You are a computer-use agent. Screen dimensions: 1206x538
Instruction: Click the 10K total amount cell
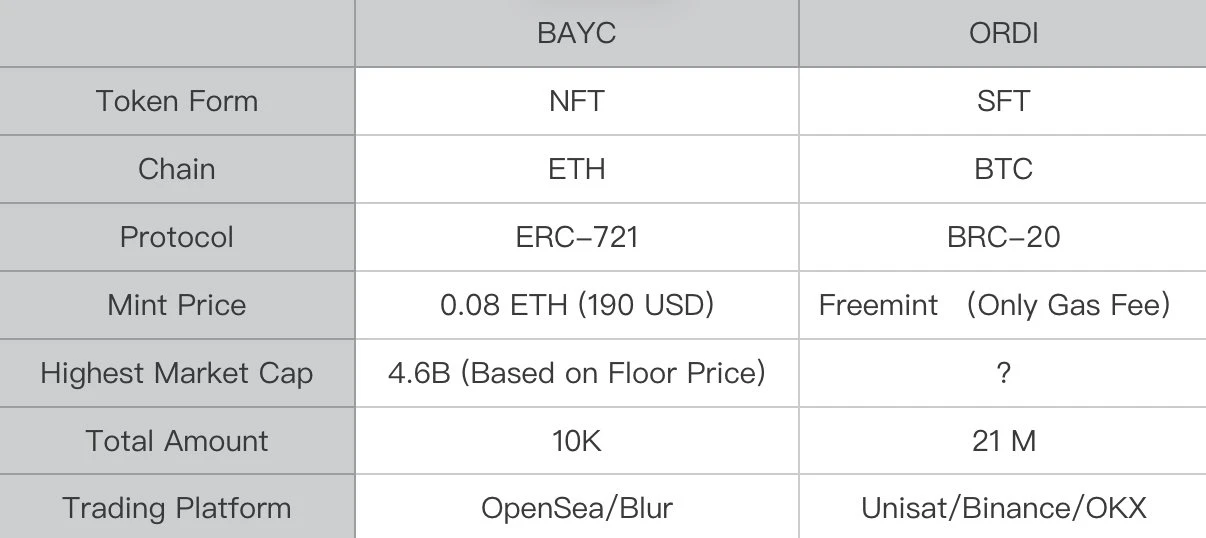576,441
